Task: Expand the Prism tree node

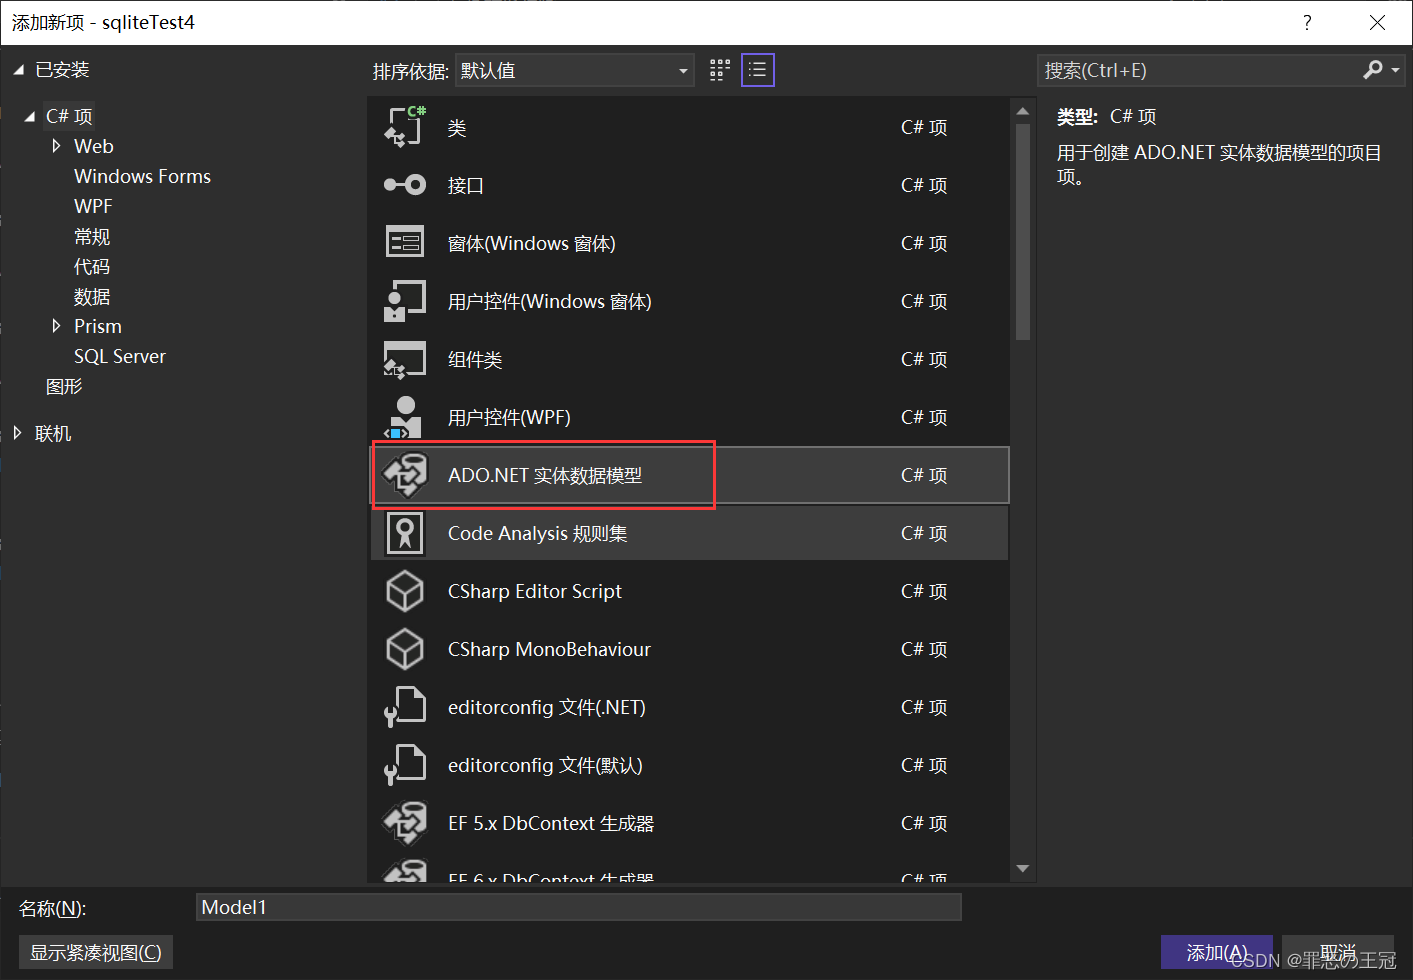Action: coord(56,326)
